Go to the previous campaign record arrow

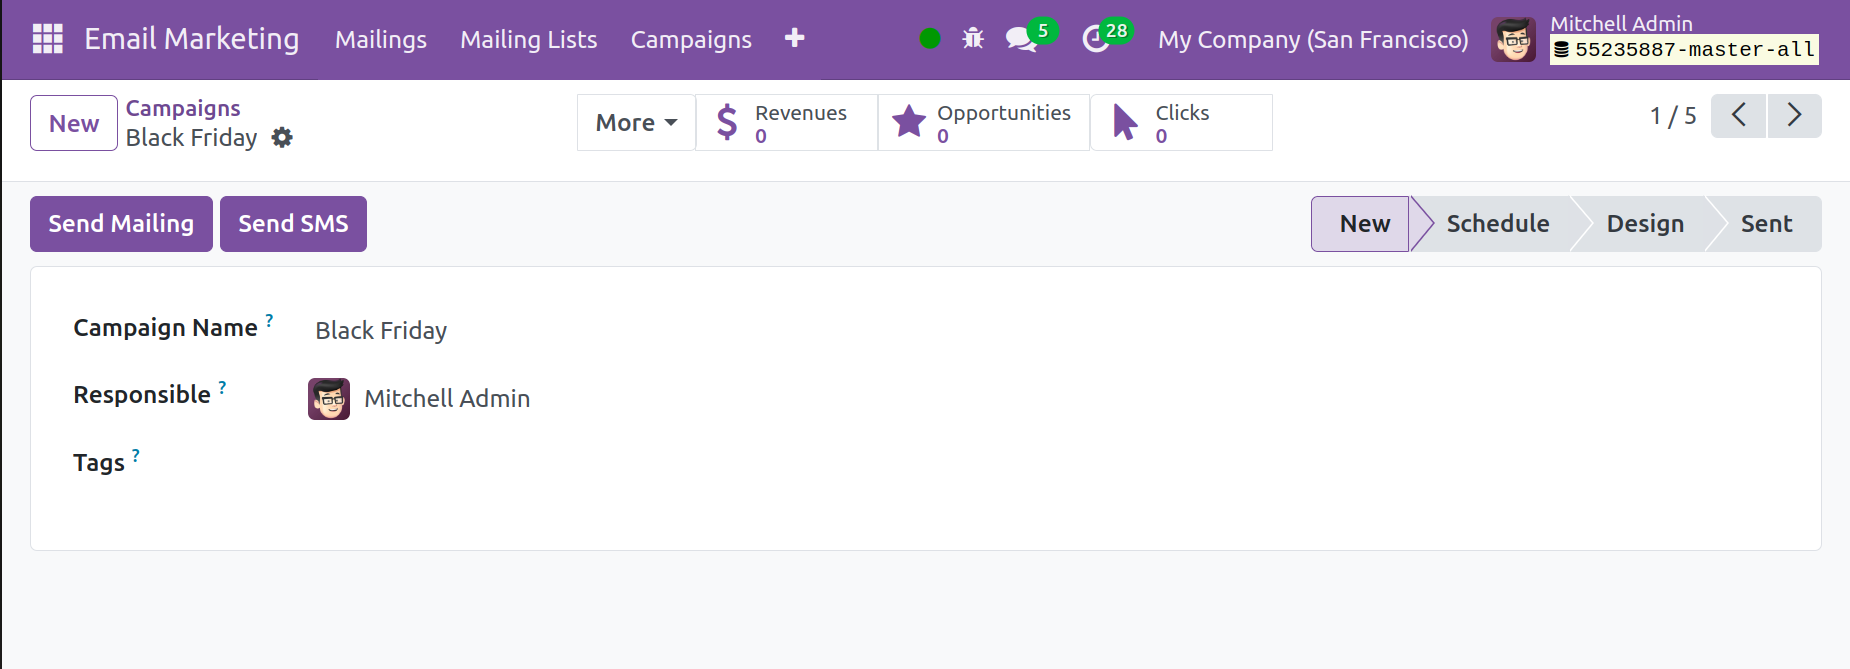point(1738,116)
